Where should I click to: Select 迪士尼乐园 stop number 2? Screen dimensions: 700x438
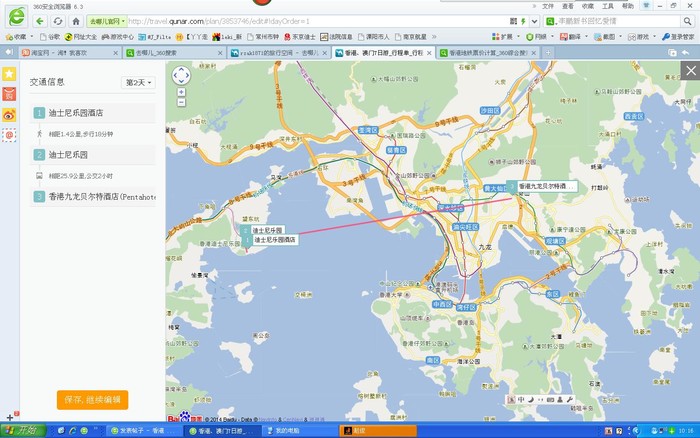(x=68, y=155)
